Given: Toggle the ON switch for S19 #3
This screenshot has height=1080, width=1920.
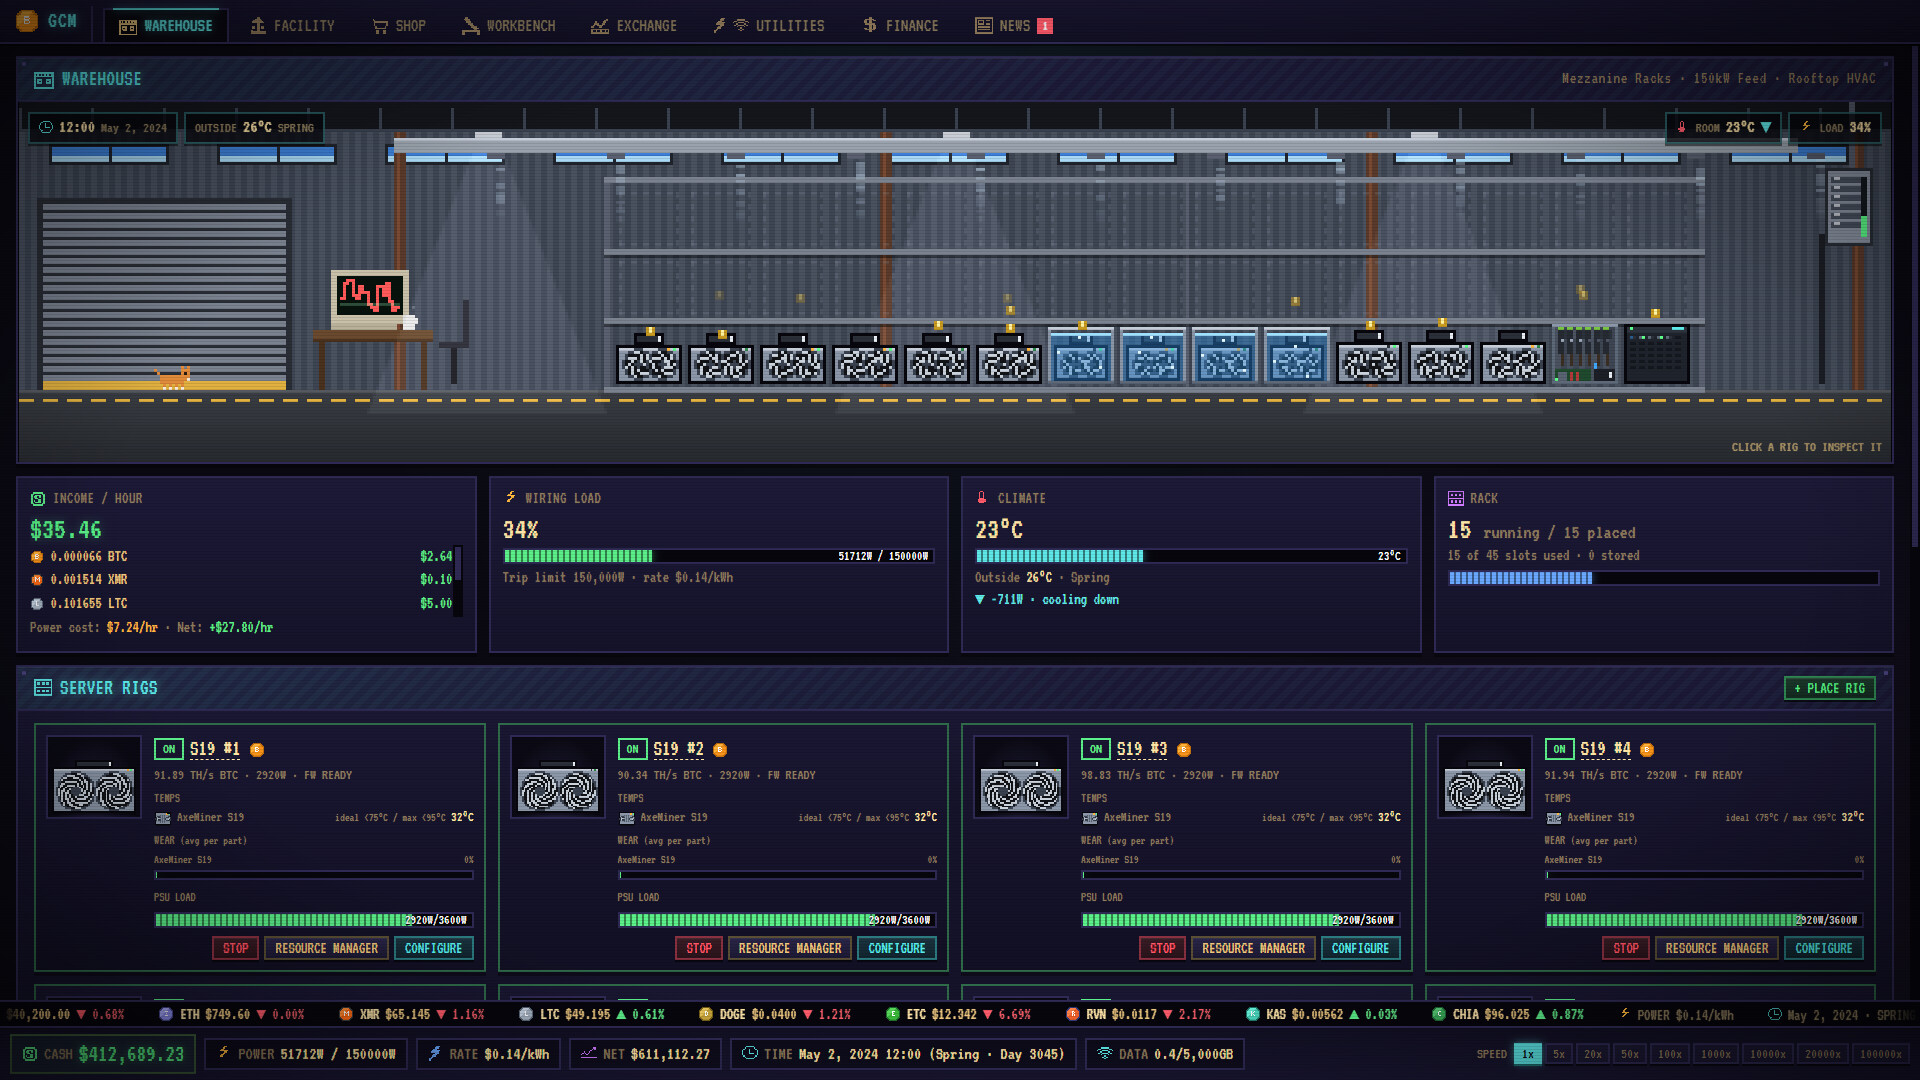Looking at the screenshot, I should [1096, 749].
